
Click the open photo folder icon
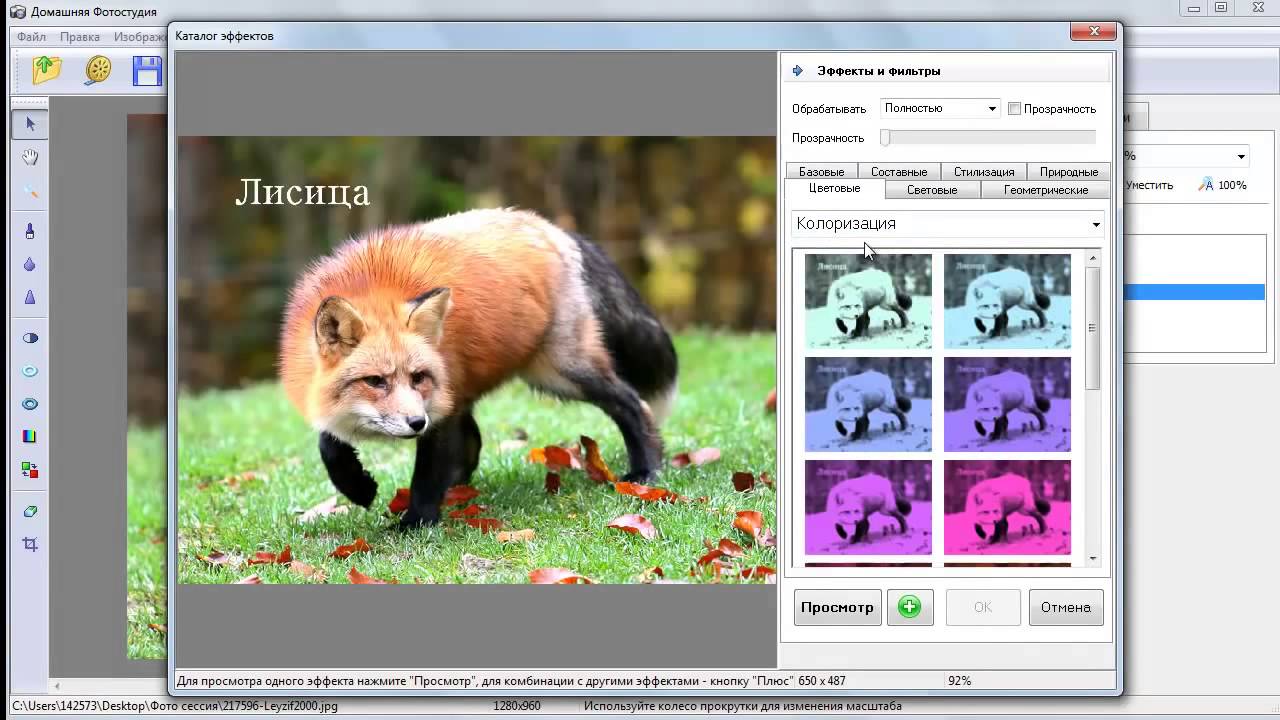(x=46, y=70)
